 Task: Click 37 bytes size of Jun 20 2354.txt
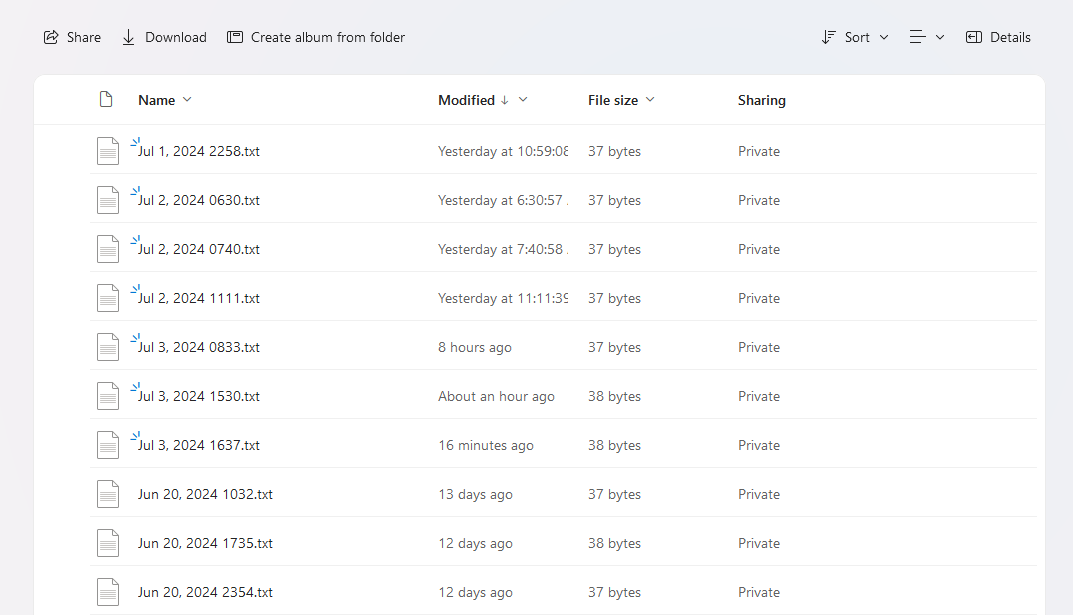pyautogui.click(x=615, y=592)
